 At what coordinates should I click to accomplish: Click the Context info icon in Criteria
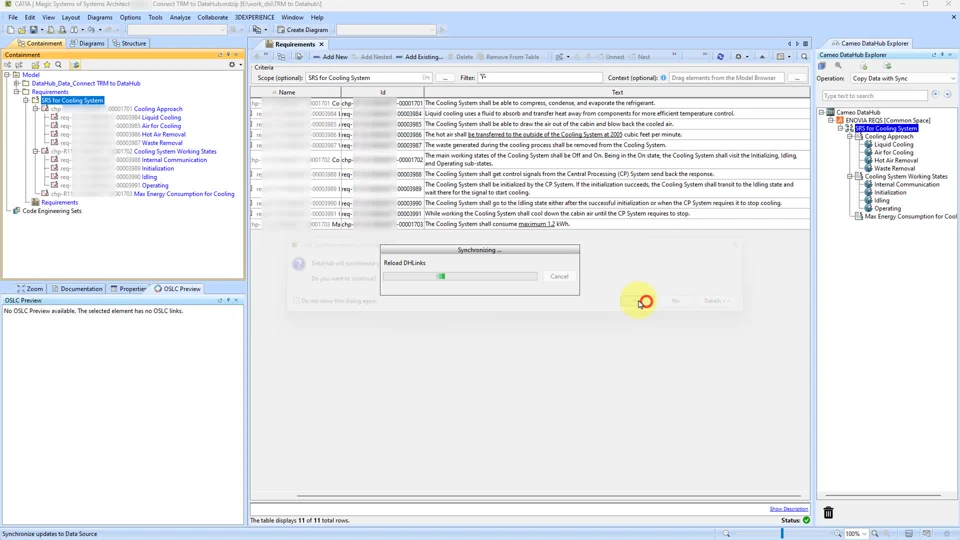(663, 78)
